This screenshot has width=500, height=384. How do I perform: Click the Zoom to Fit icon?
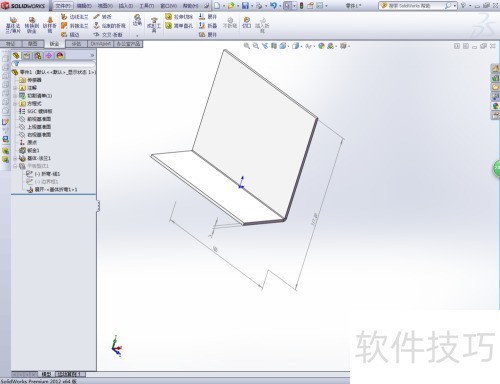[x=247, y=46]
